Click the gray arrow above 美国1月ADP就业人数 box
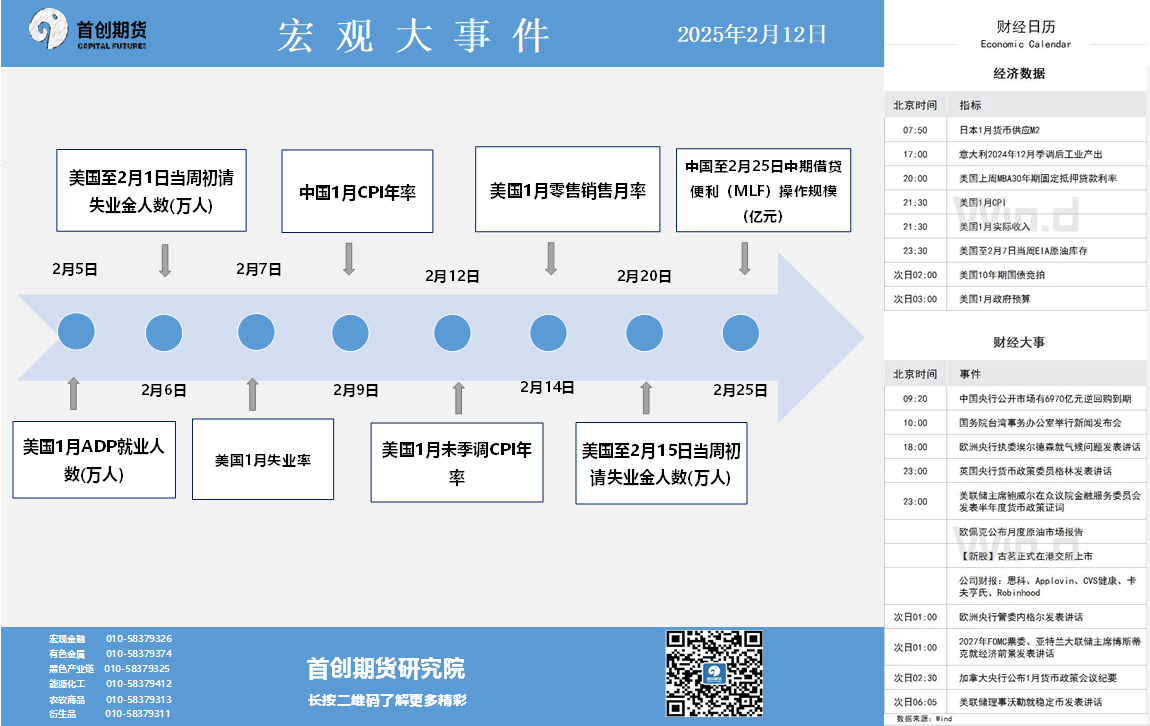Image resolution: width=1150 pixels, height=726 pixels. pos(73,394)
